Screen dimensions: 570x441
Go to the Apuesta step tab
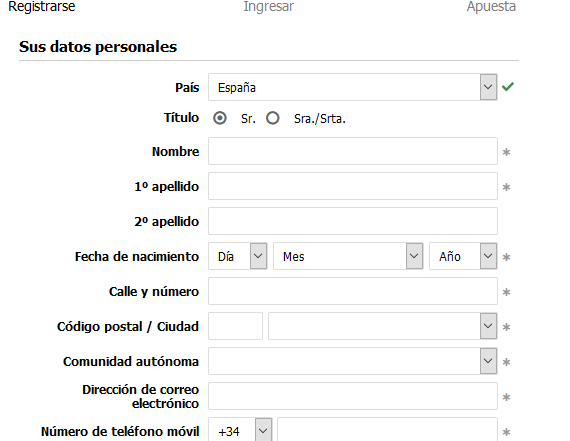point(491,6)
